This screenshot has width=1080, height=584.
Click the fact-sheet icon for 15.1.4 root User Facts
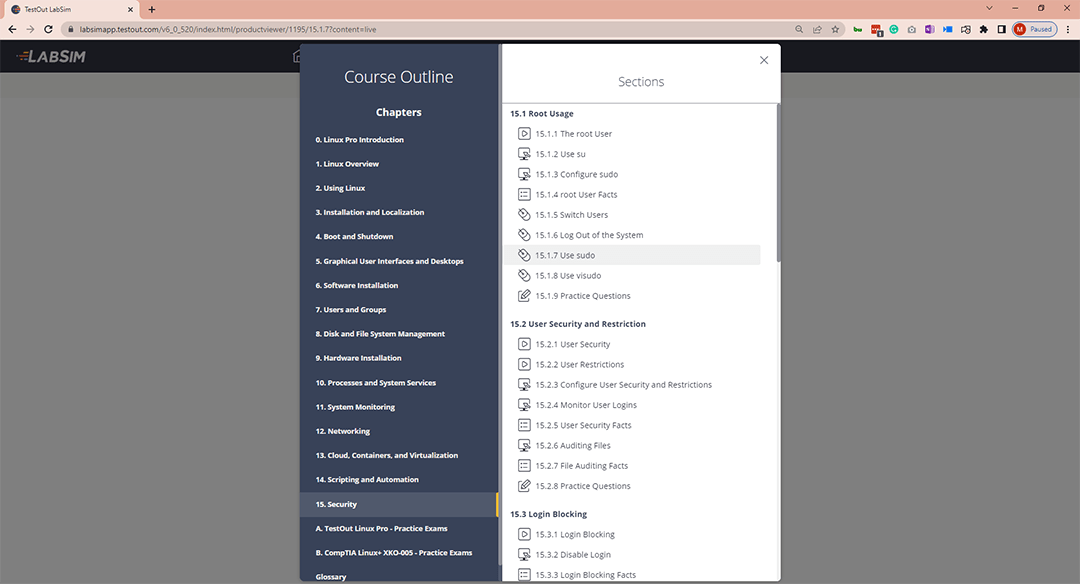524,194
